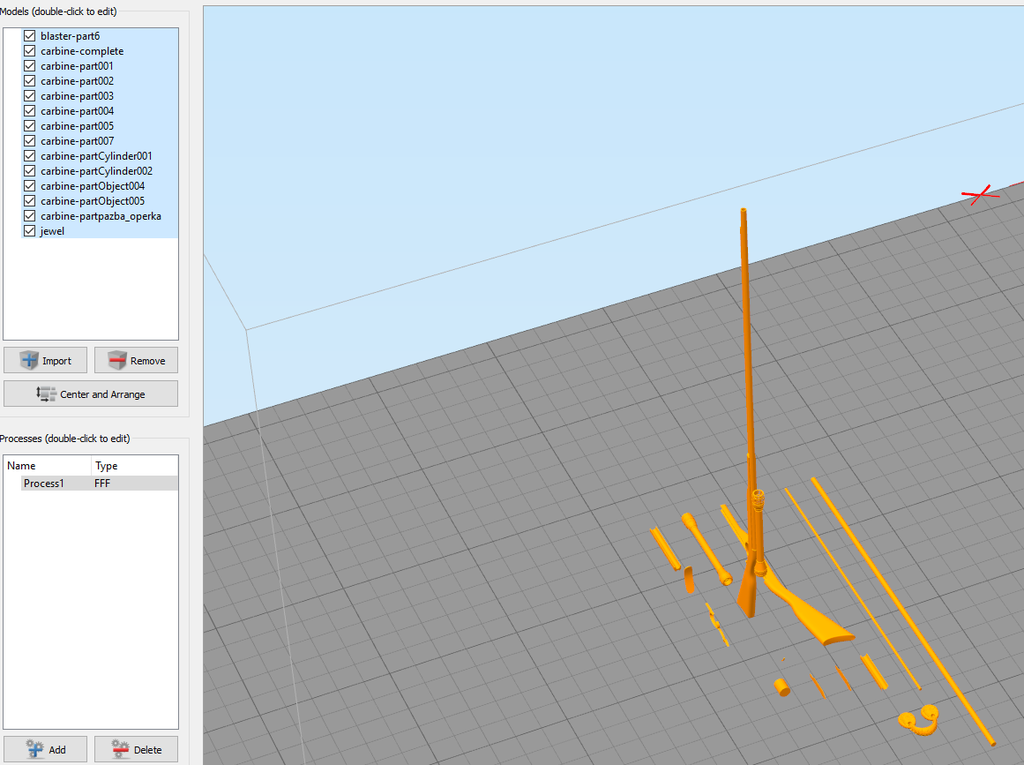Screen dimensions: 1024x765
Task: Click the red origin axis marker
Action: click(980, 195)
